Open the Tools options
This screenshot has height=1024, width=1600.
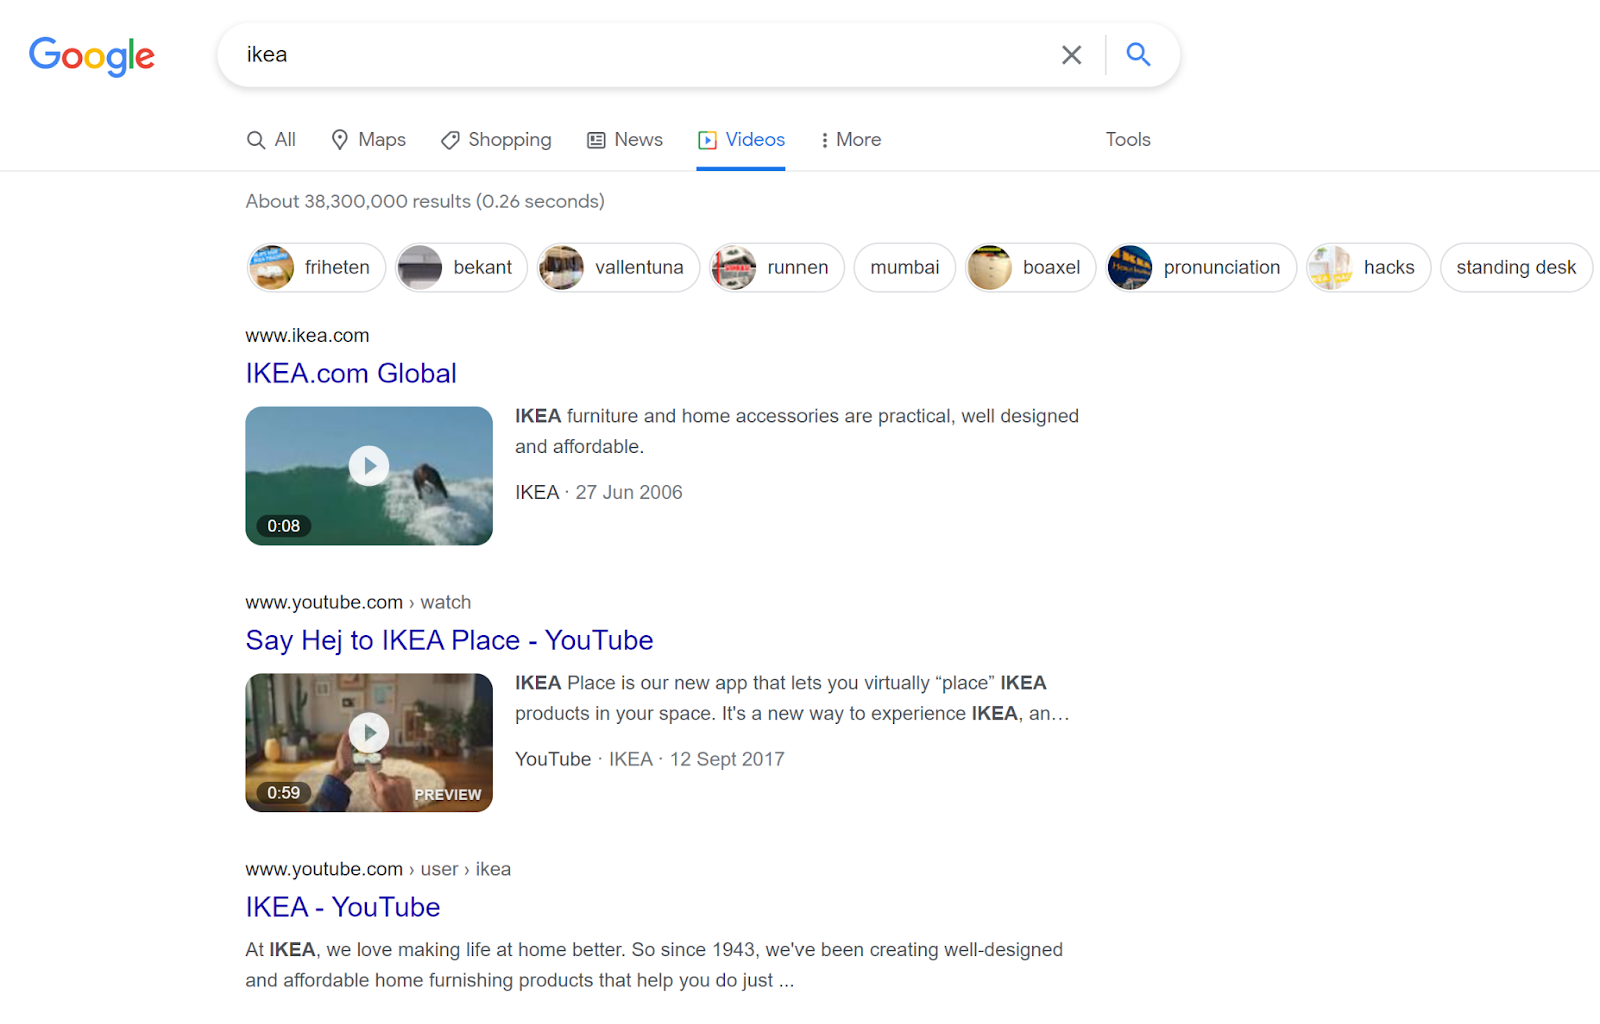pos(1128,140)
